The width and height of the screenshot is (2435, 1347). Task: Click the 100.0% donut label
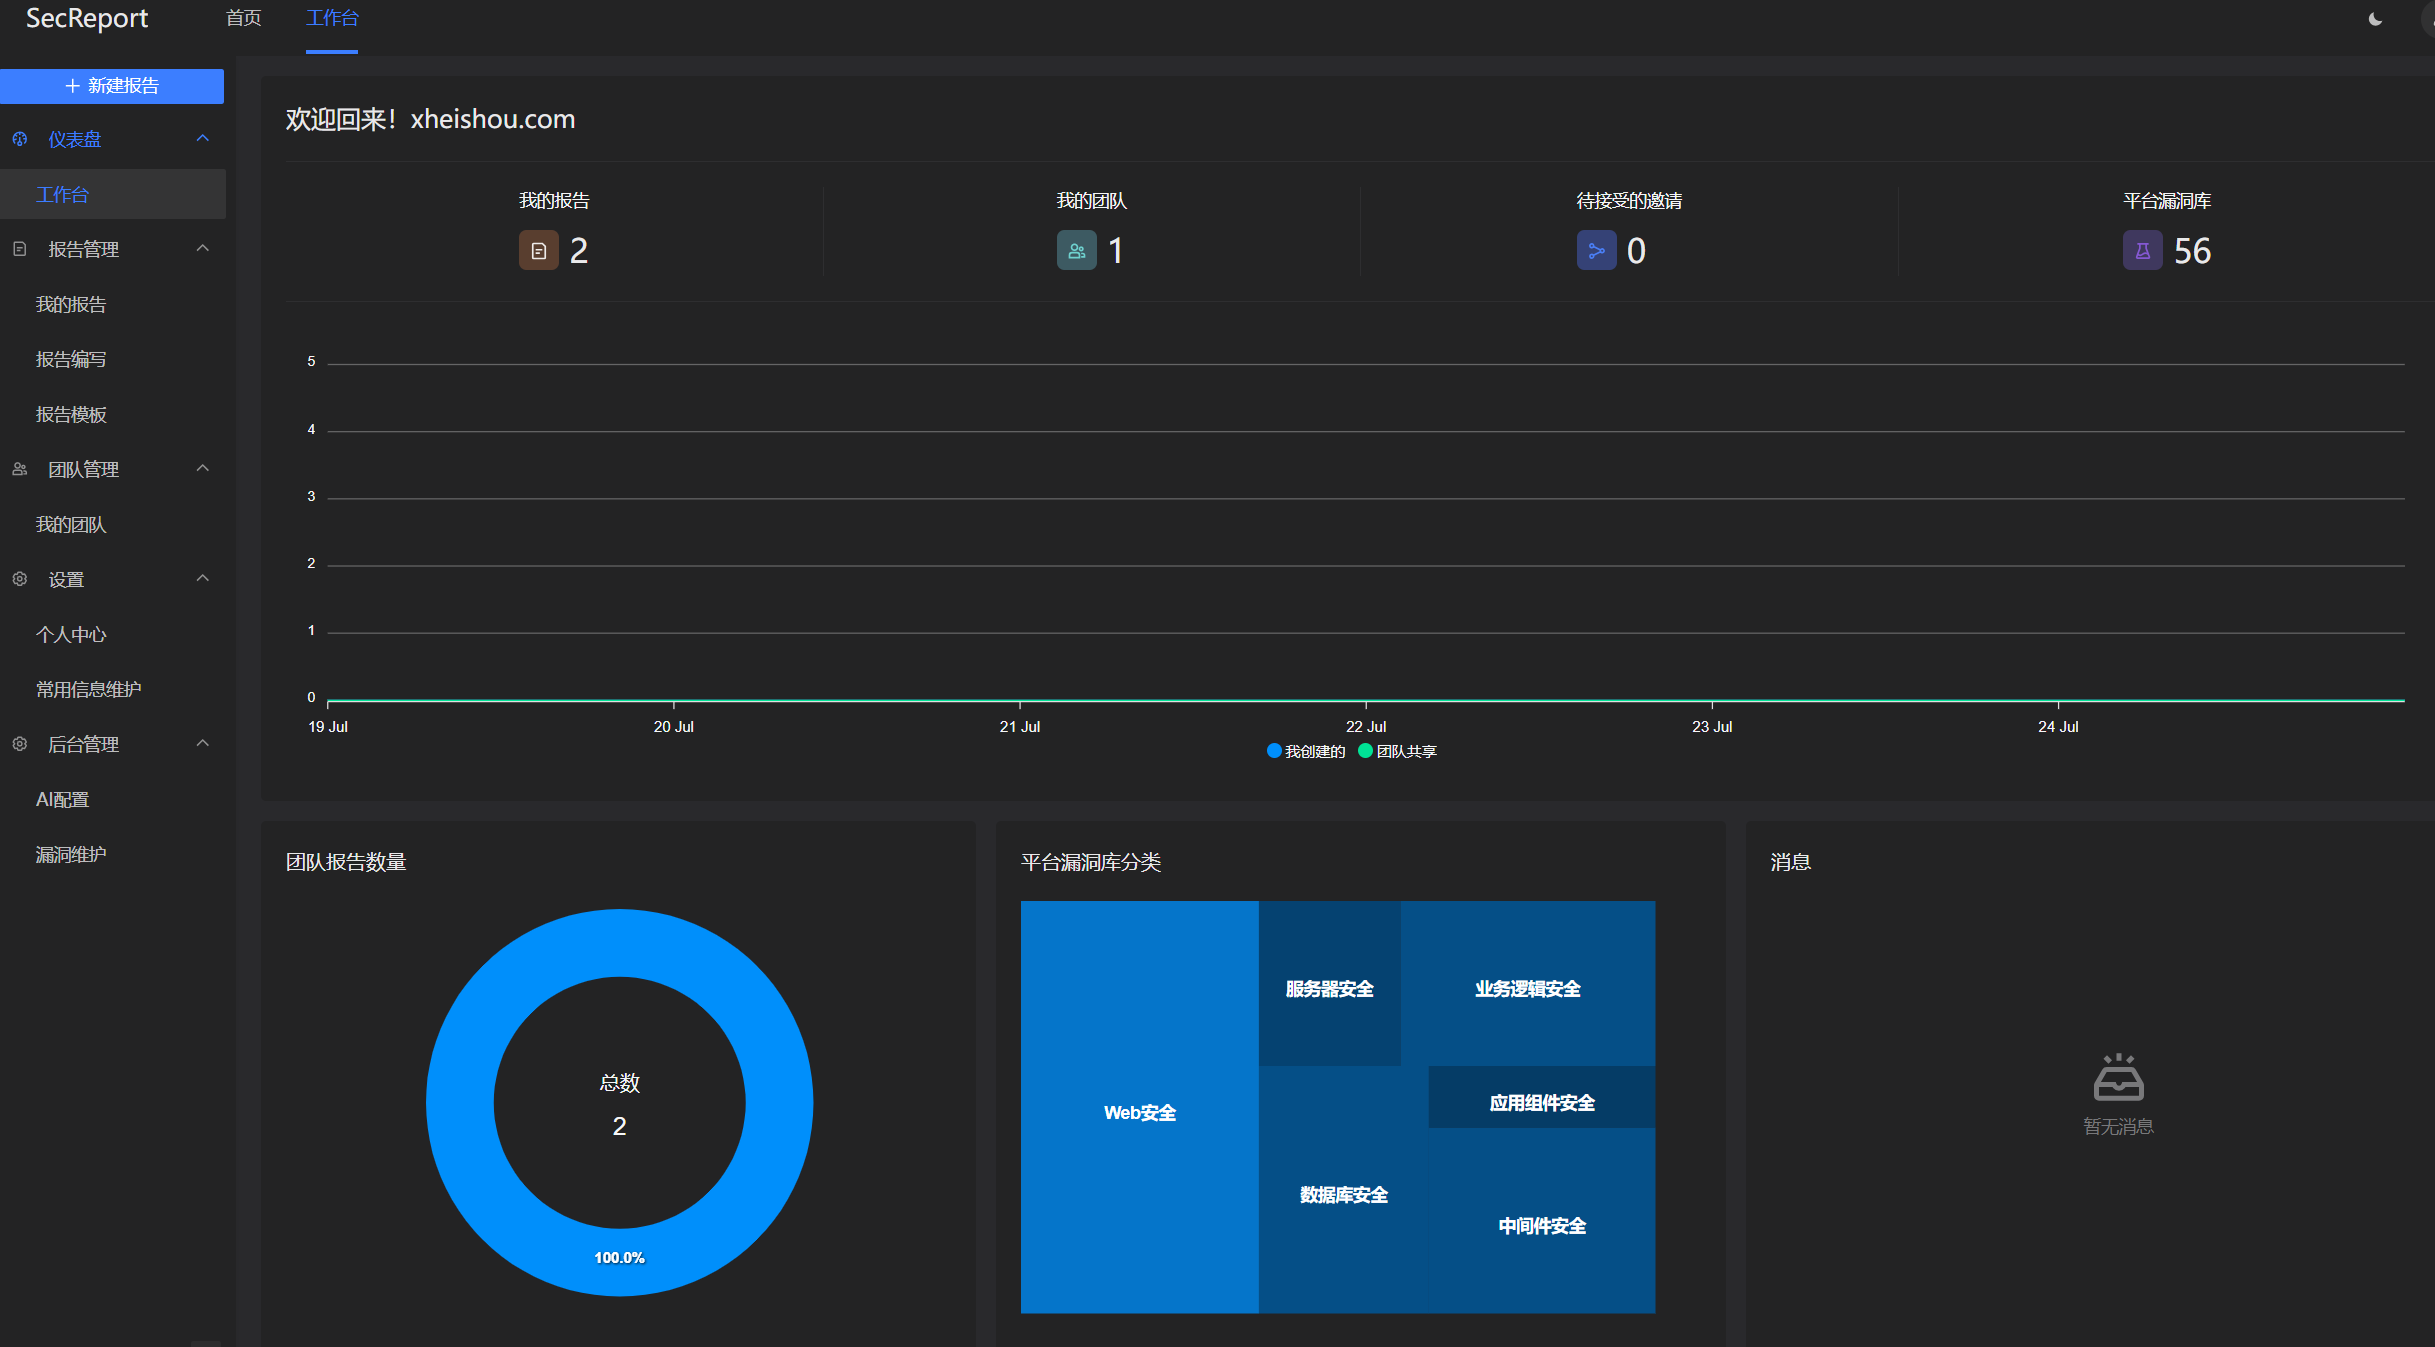click(x=620, y=1258)
